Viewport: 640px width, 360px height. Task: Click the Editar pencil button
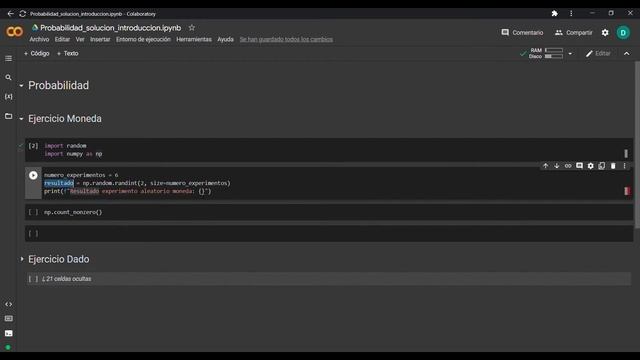[598, 53]
